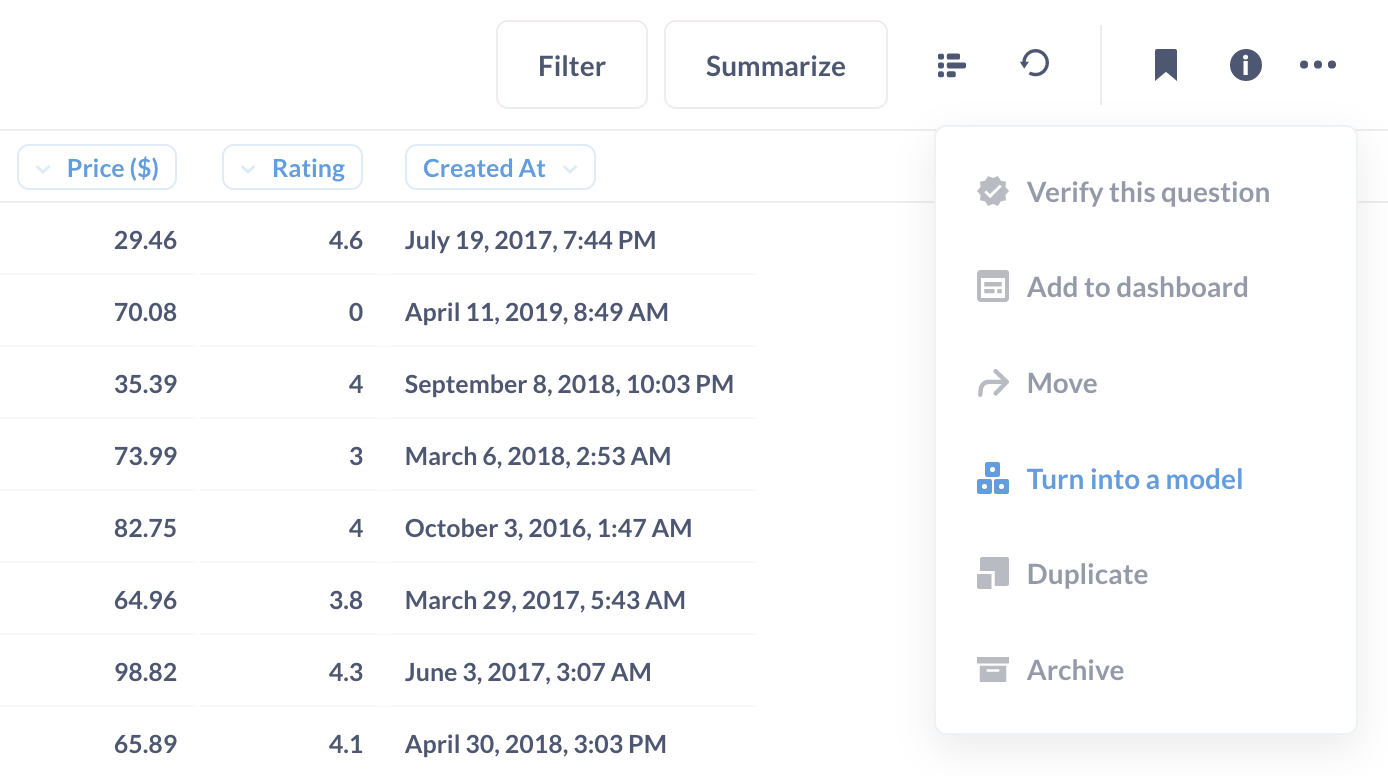This screenshot has width=1388, height=776.
Task: Select Add to dashboard menu option
Action: (x=1137, y=288)
